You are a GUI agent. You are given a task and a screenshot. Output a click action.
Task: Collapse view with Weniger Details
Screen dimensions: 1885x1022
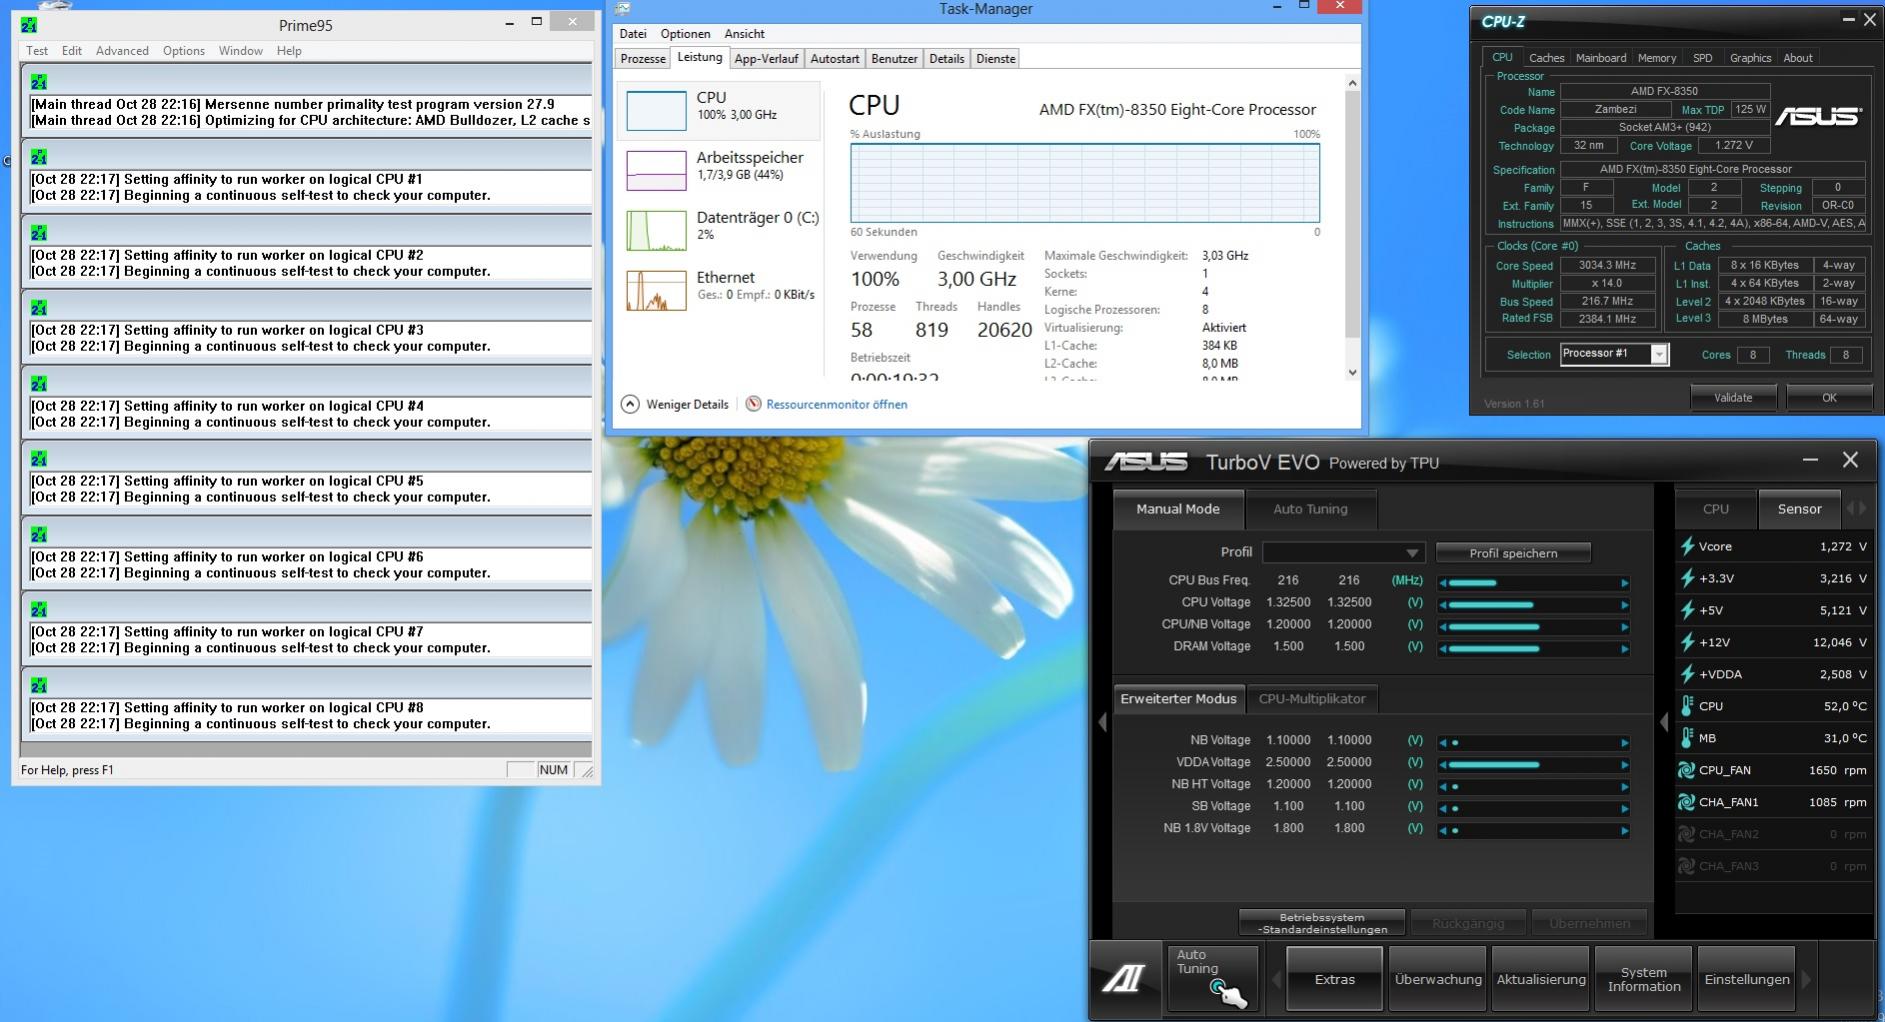tap(675, 404)
